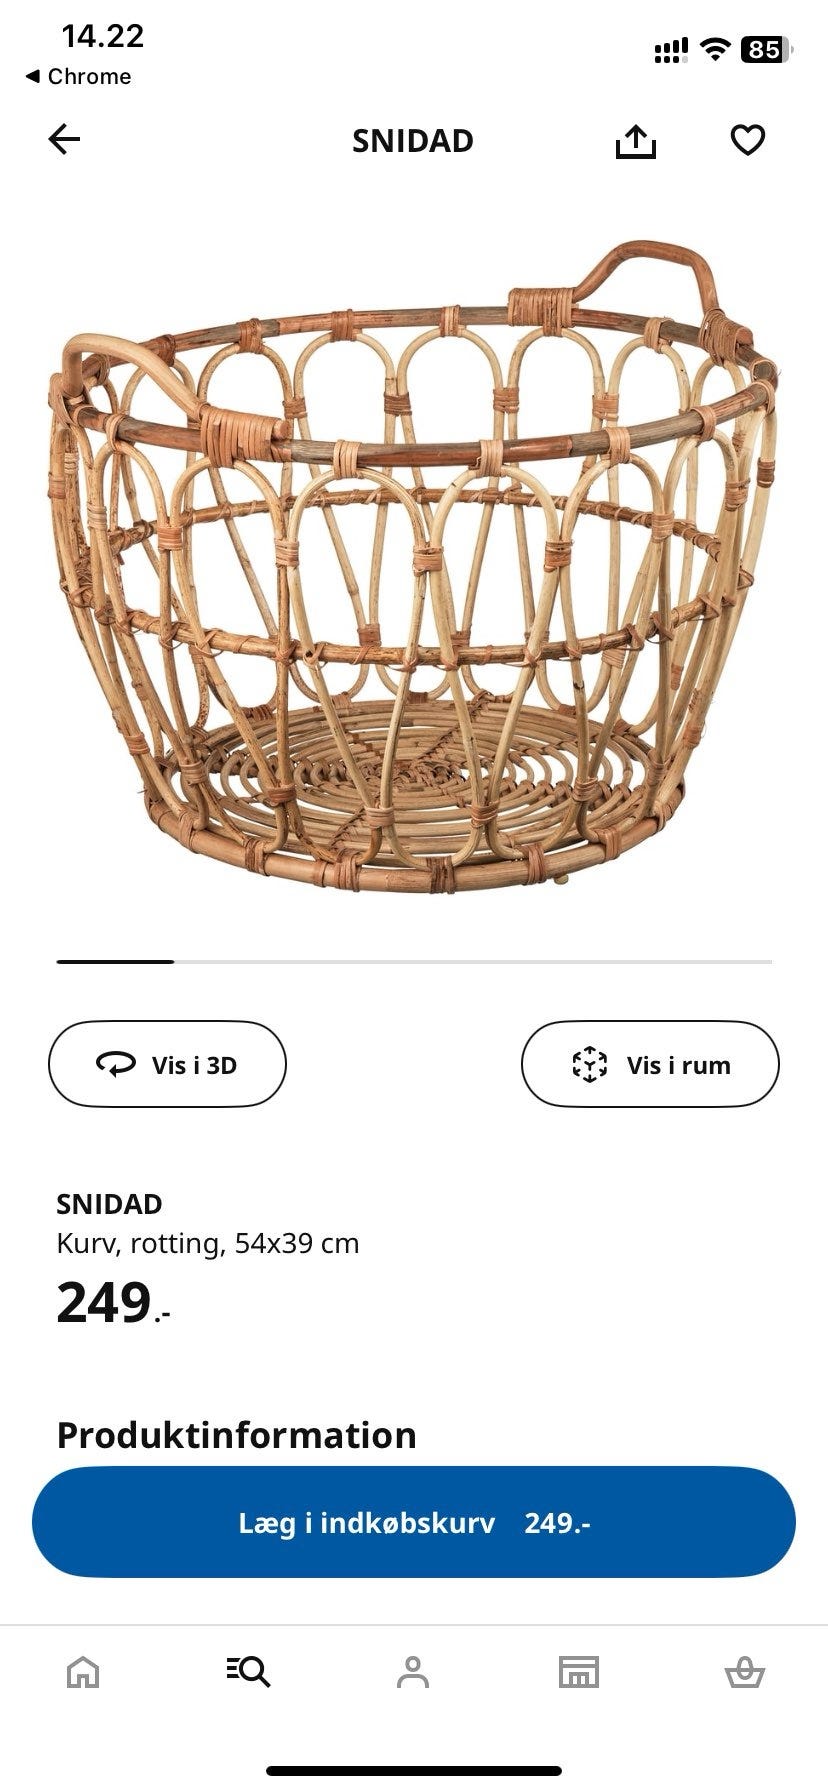Tap the Kurv, rotting description text
This screenshot has height=1792, width=828.
pos(208,1243)
